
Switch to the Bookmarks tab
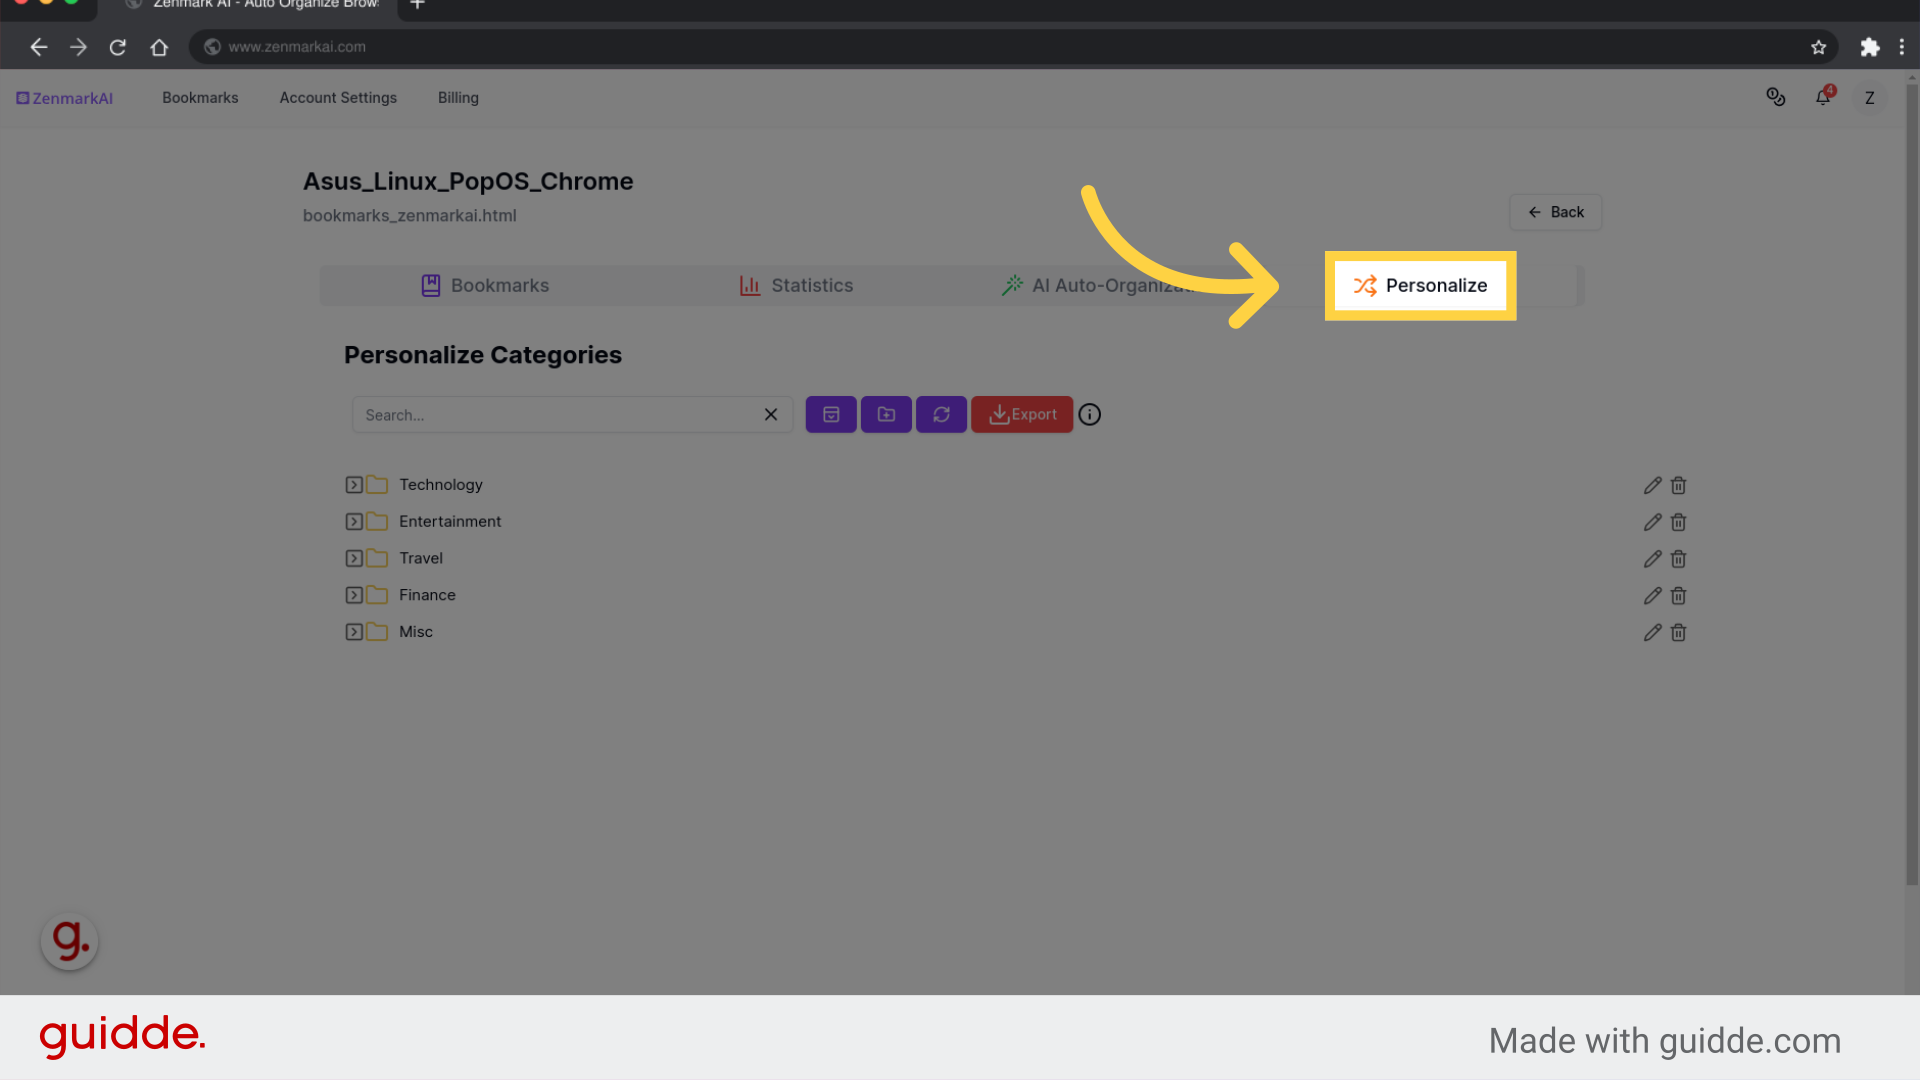pyautogui.click(x=485, y=285)
